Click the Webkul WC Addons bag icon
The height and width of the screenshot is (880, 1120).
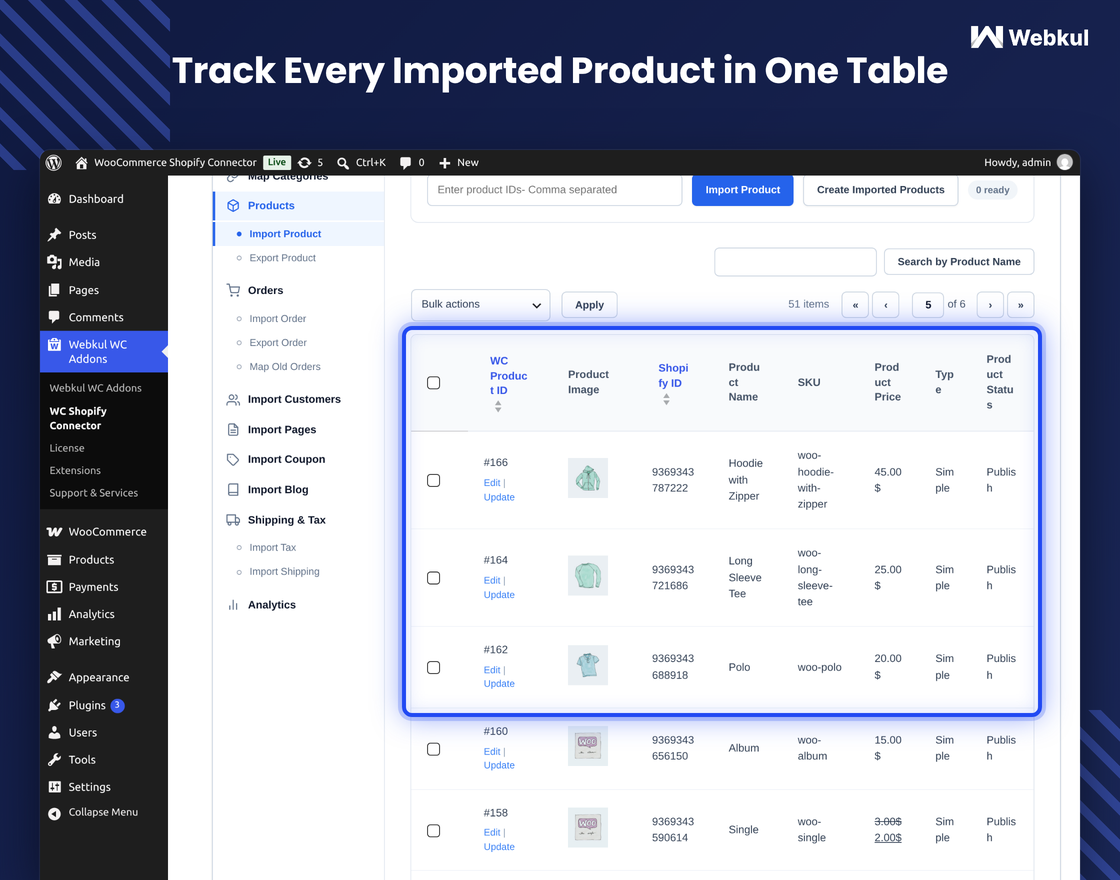tap(54, 344)
